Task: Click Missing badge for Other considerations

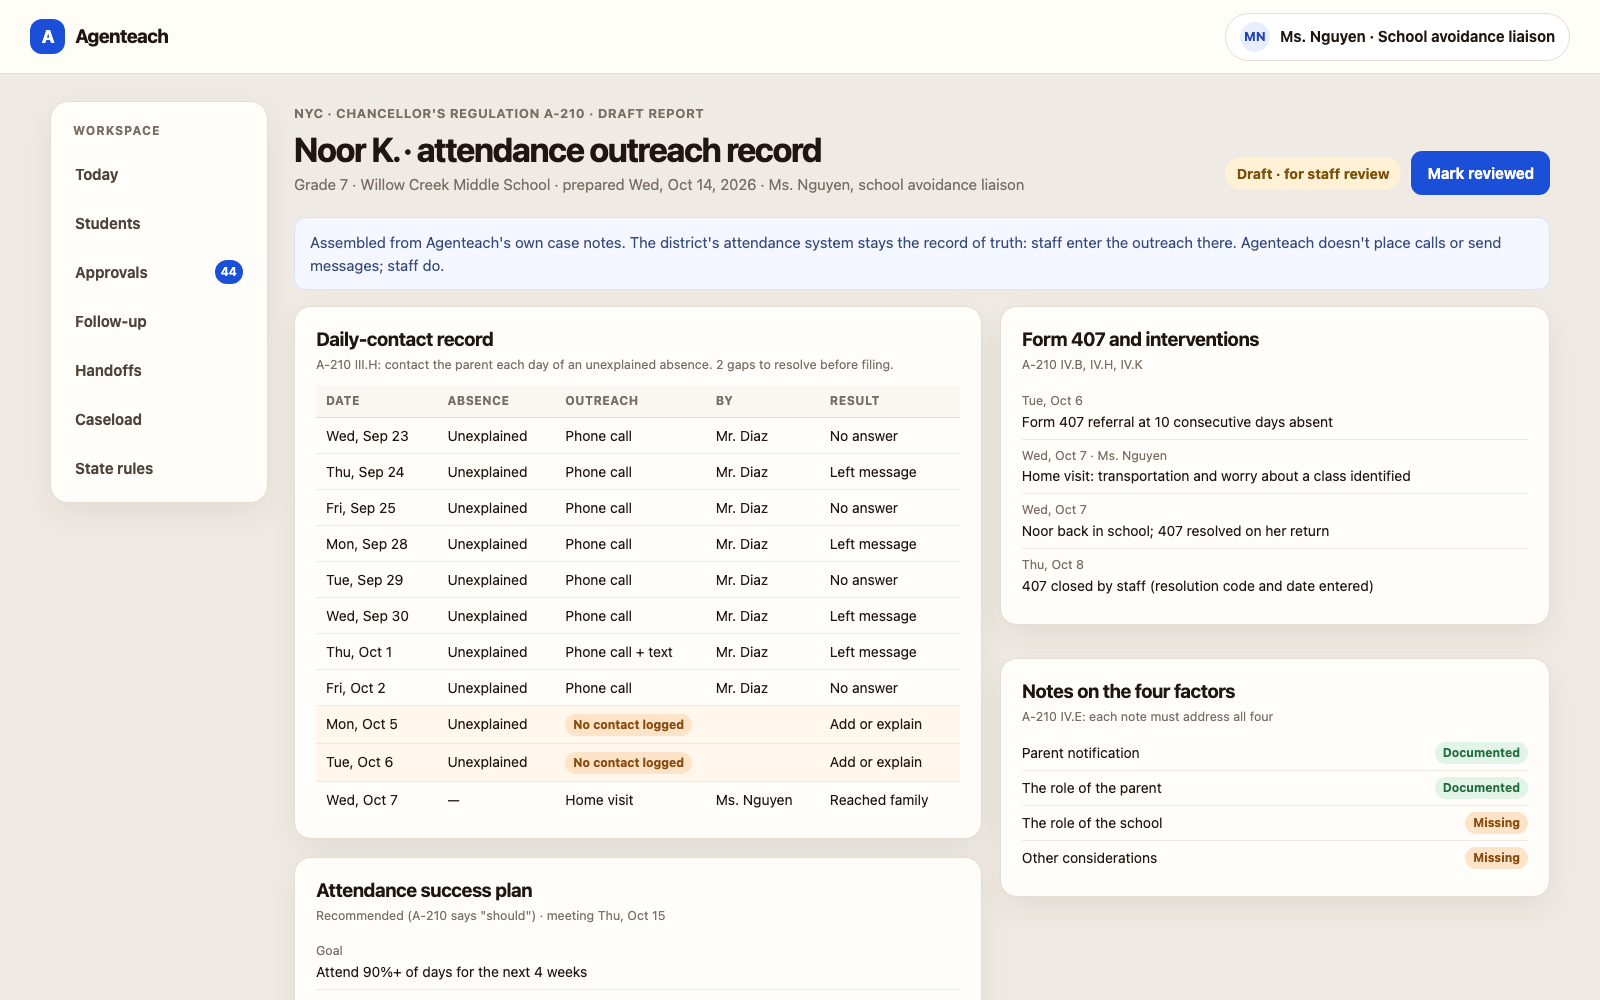Action: pos(1496,858)
